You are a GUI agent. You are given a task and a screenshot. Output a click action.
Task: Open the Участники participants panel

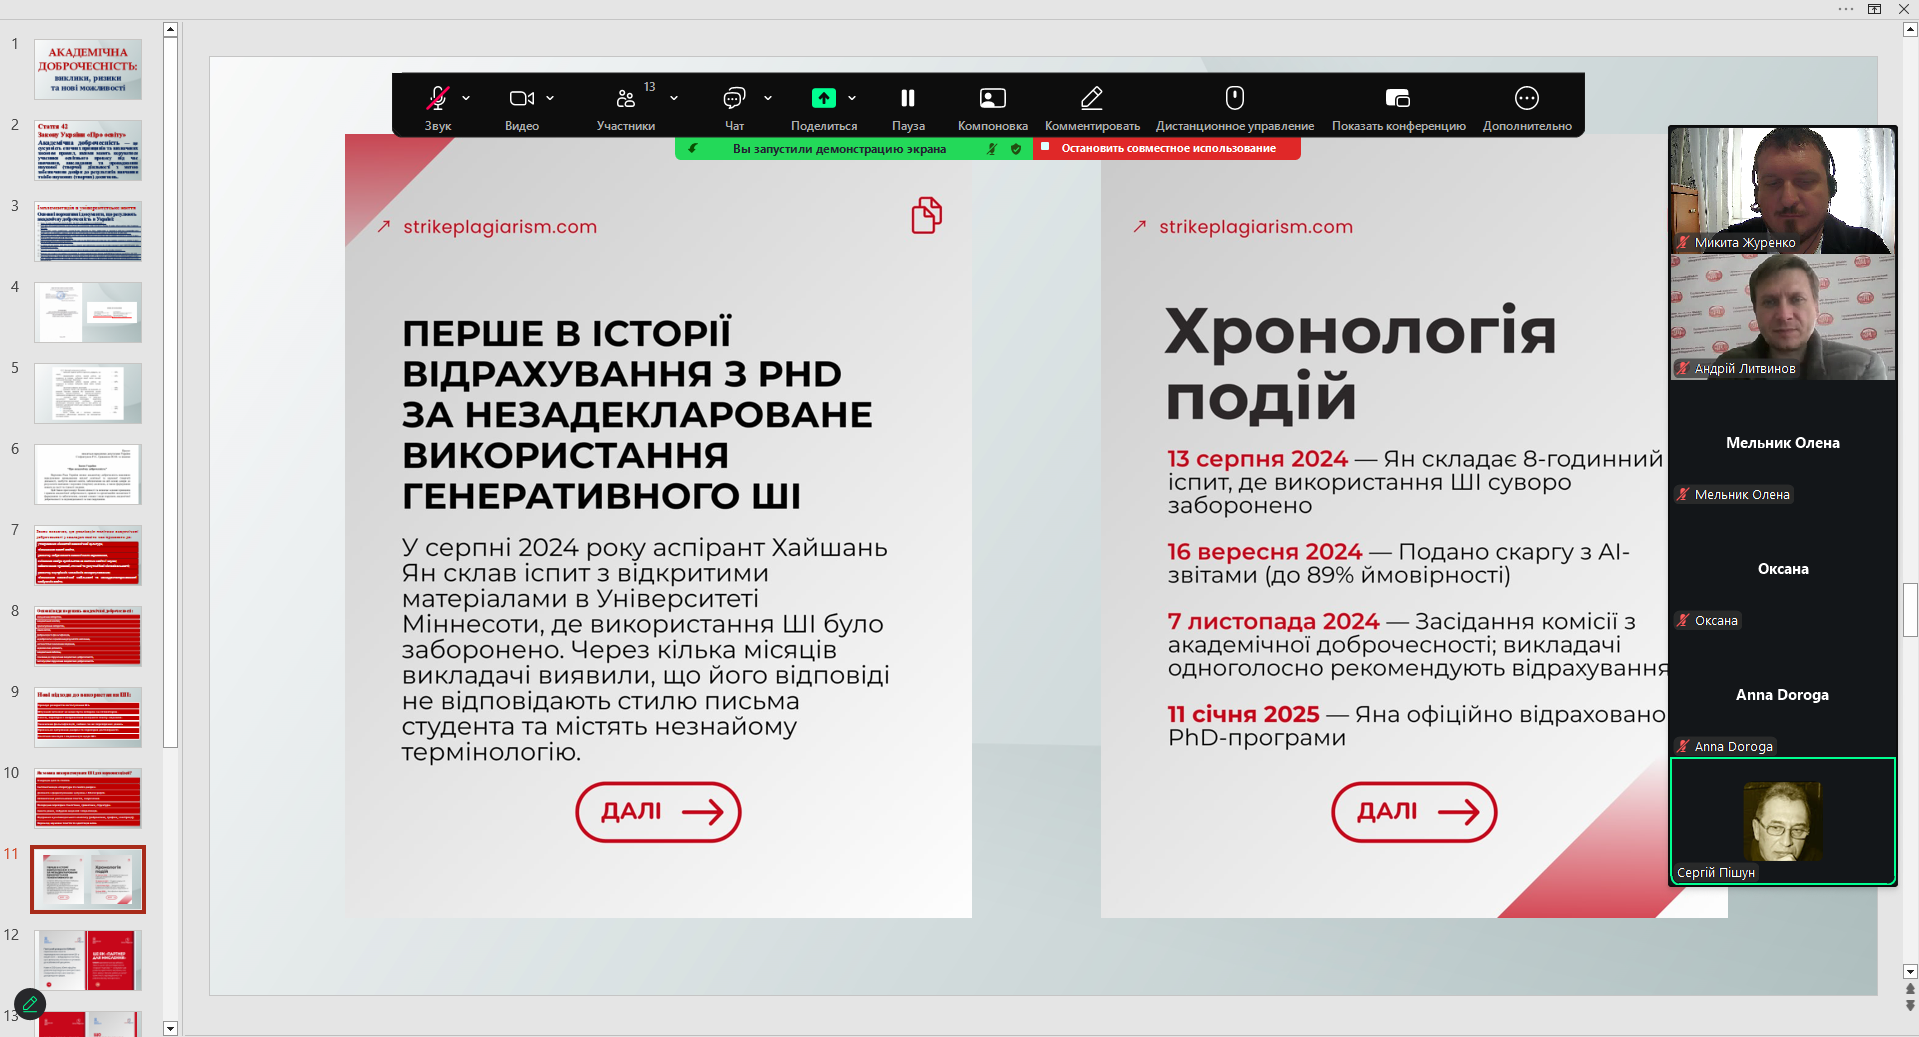point(626,98)
